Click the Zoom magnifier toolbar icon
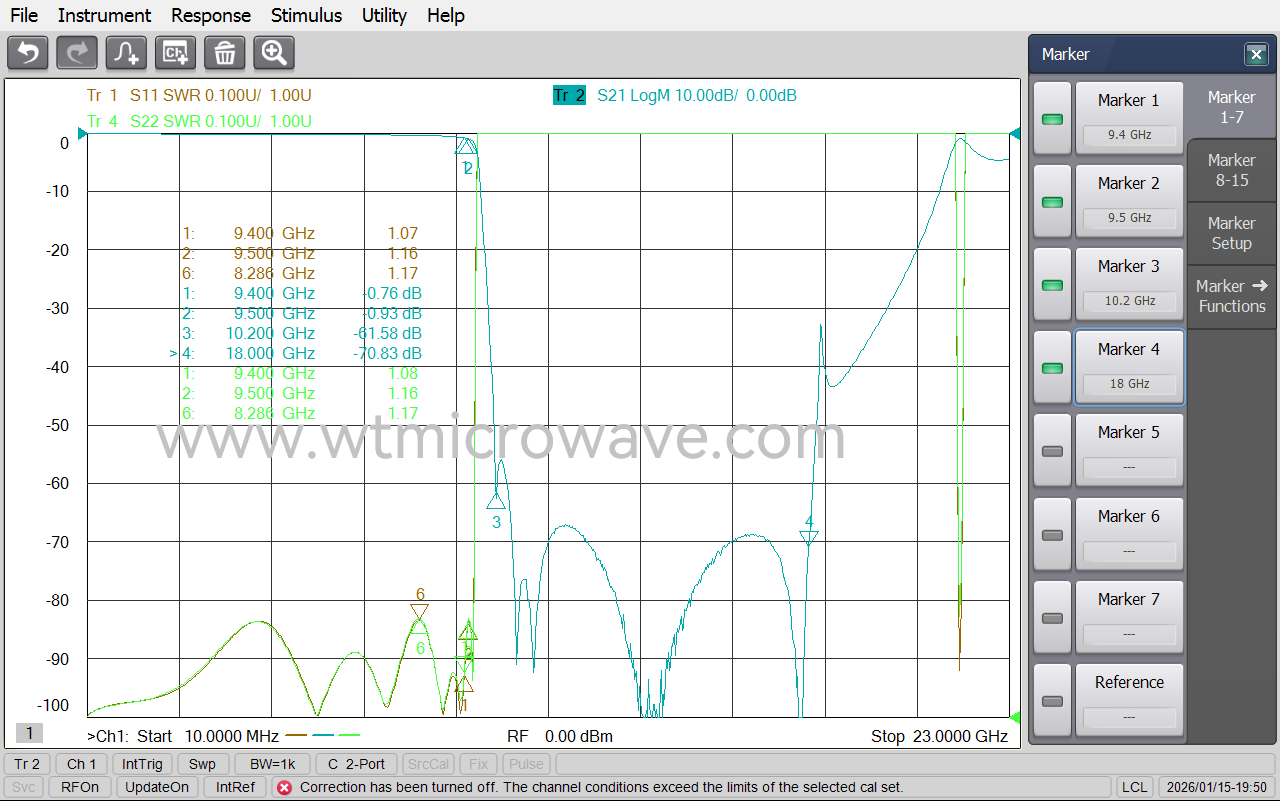Image resolution: width=1280 pixels, height=801 pixels. tap(274, 52)
